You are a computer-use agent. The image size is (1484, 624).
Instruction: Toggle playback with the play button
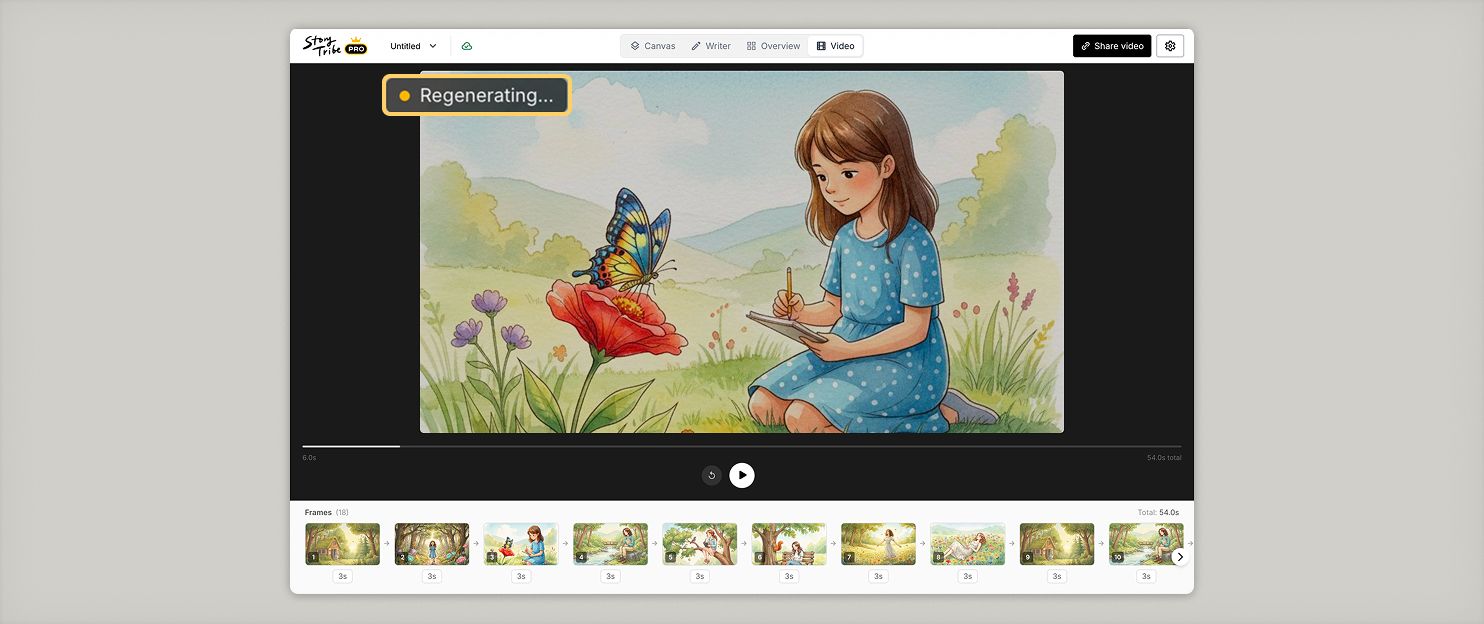(742, 475)
